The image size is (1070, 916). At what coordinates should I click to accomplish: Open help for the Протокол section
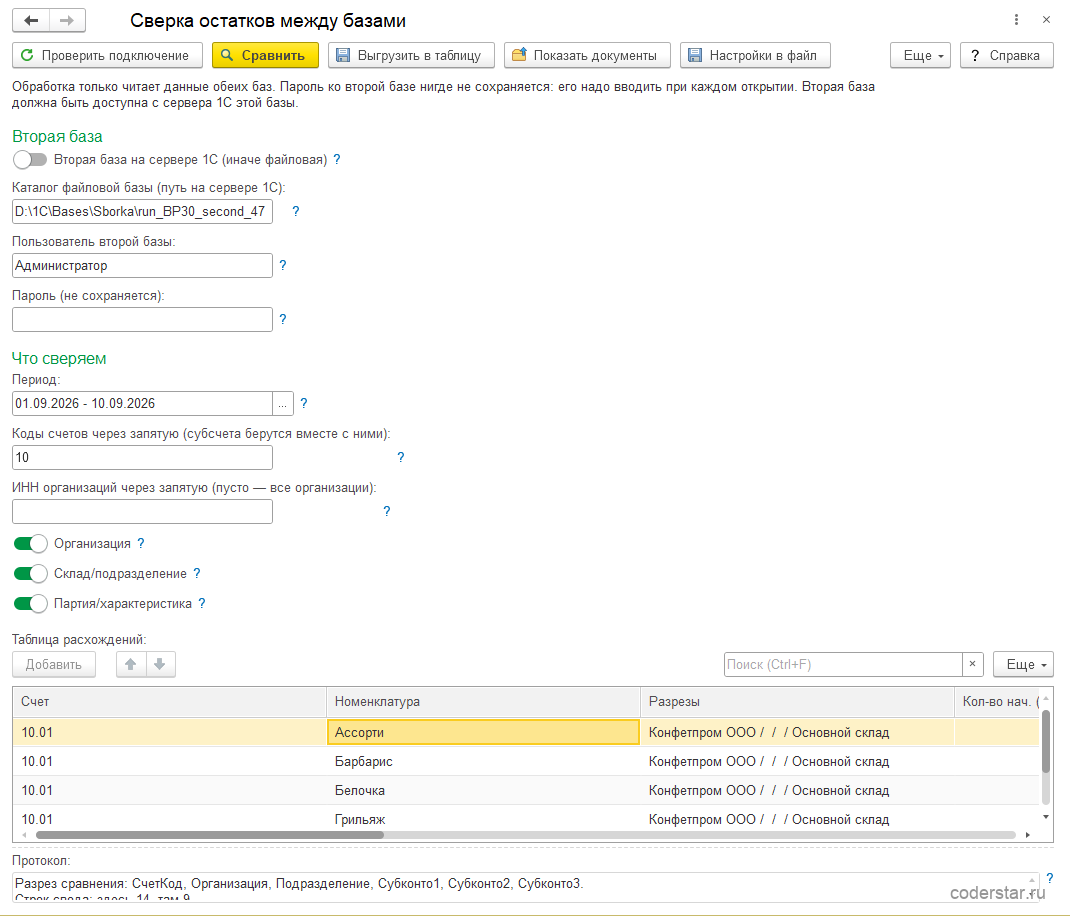(x=1050, y=878)
